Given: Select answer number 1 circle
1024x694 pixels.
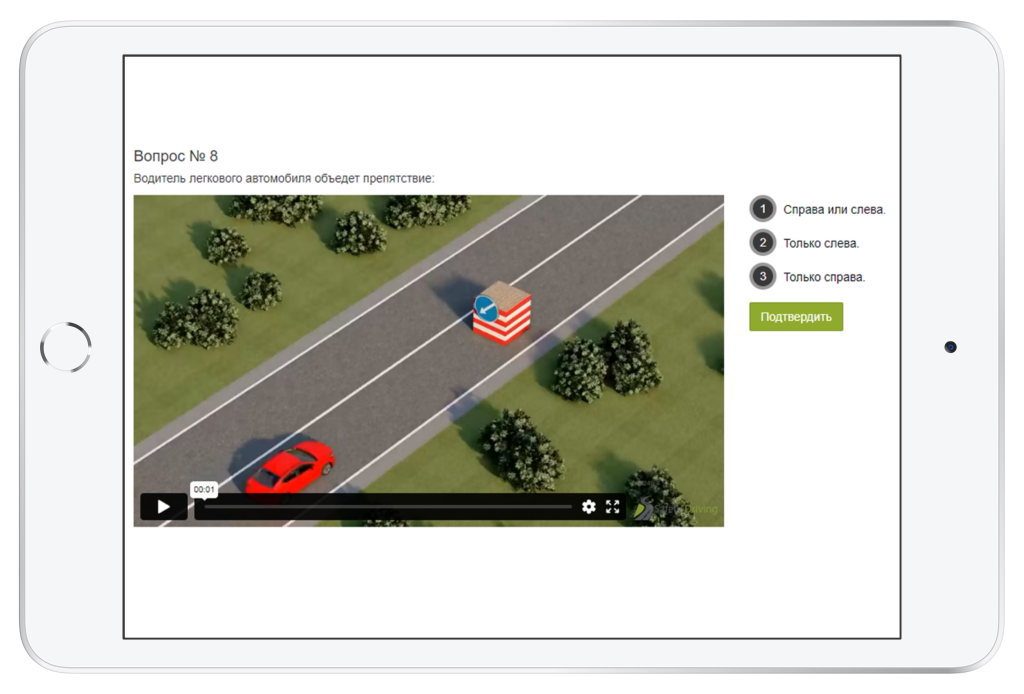Looking at the screenshot, I should point(762,209).
